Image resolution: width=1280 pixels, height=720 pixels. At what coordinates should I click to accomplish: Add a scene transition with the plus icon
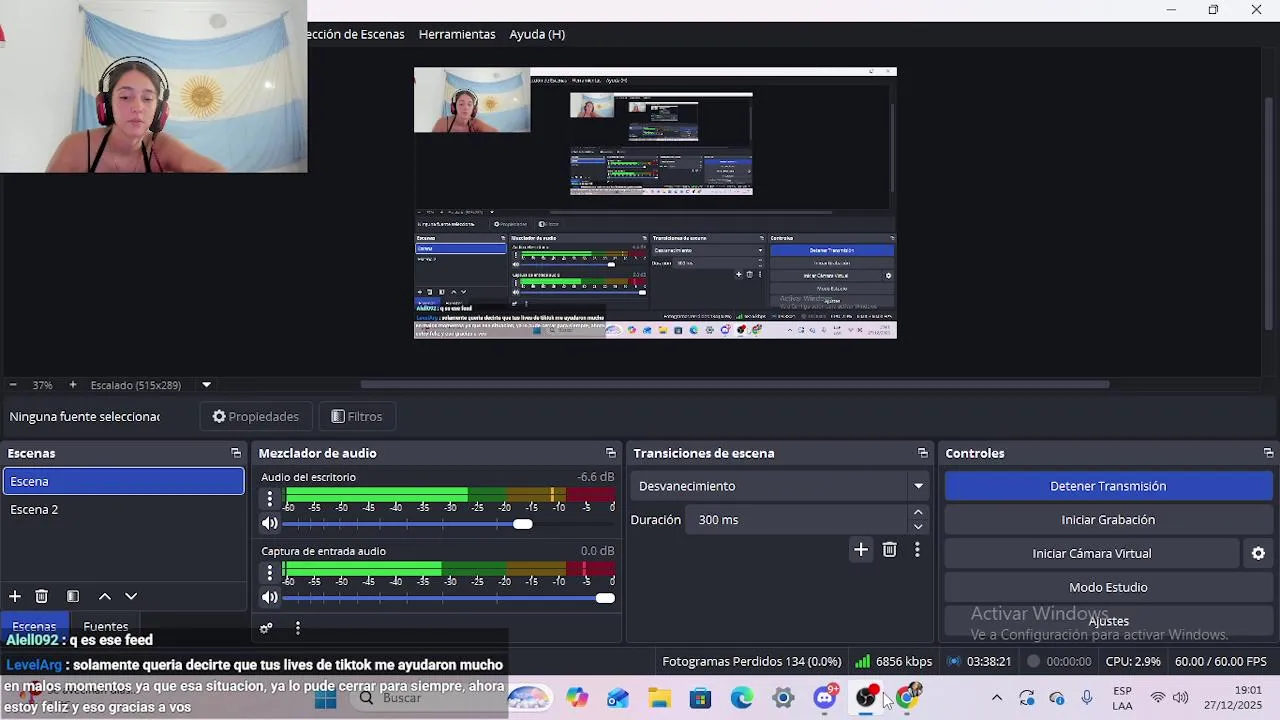(x=861, y=549)
